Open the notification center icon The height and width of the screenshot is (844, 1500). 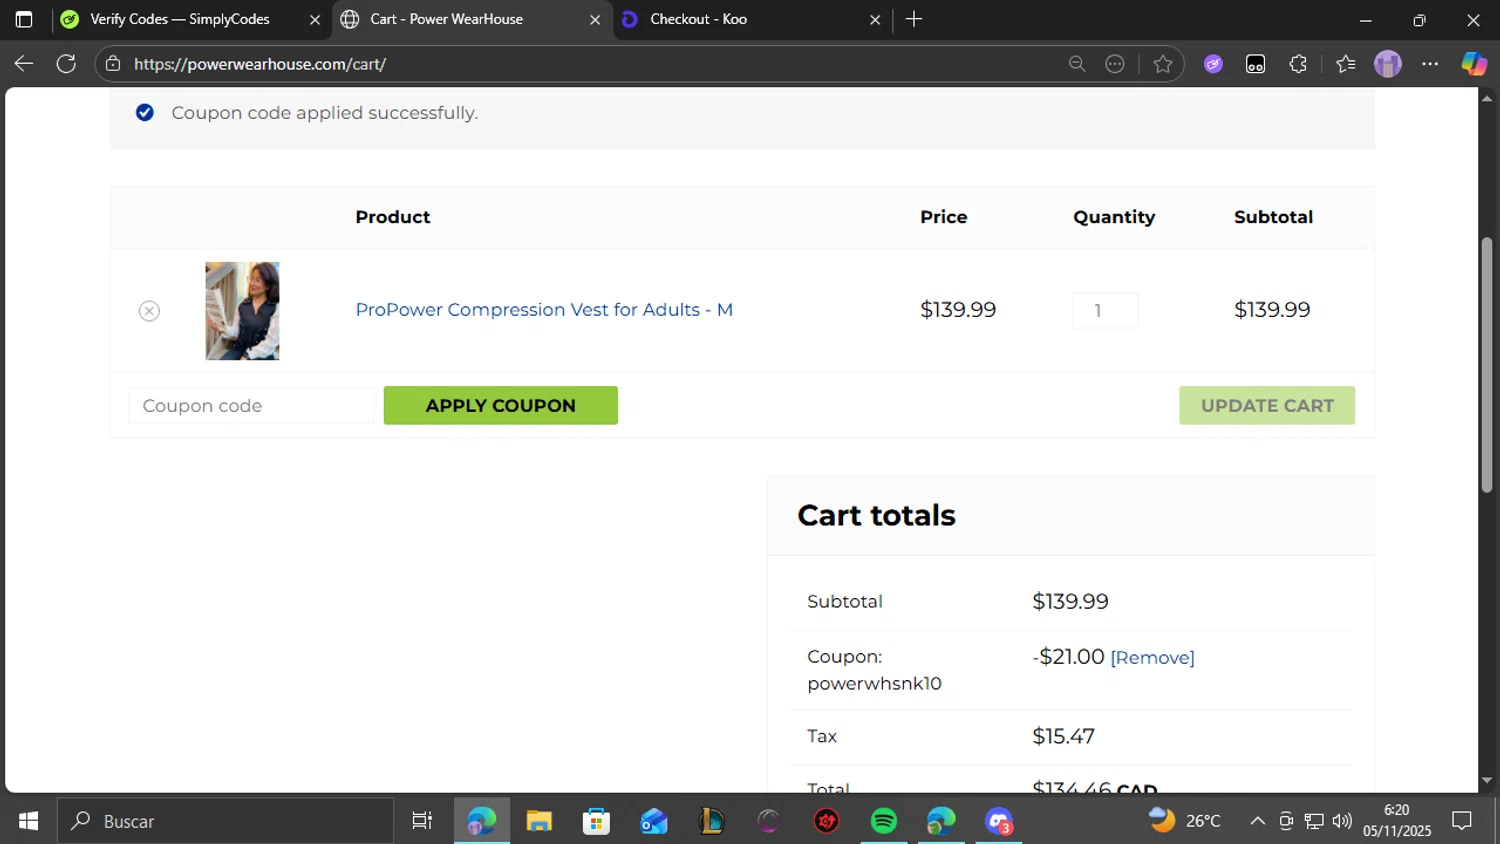coord(1462,821)
